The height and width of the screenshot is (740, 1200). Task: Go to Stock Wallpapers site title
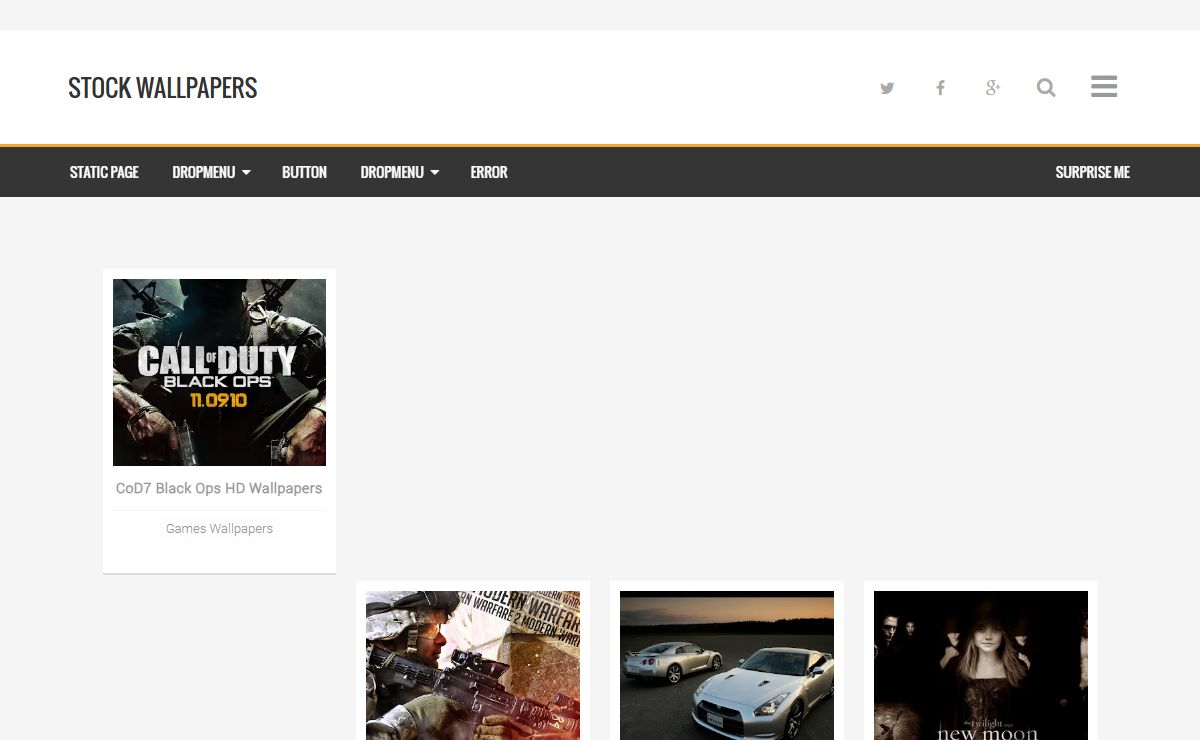(x=163, y=88)
